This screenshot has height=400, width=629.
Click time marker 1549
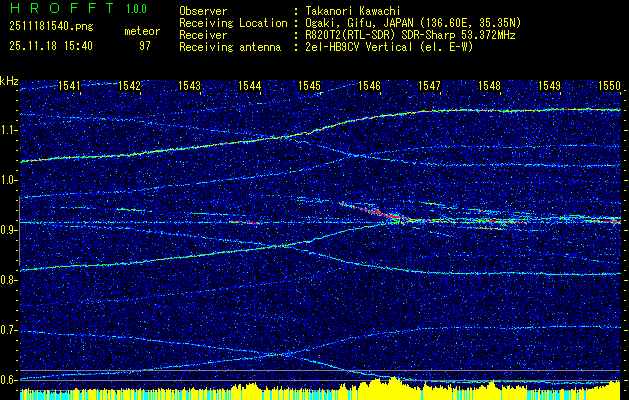click(549, 85)
